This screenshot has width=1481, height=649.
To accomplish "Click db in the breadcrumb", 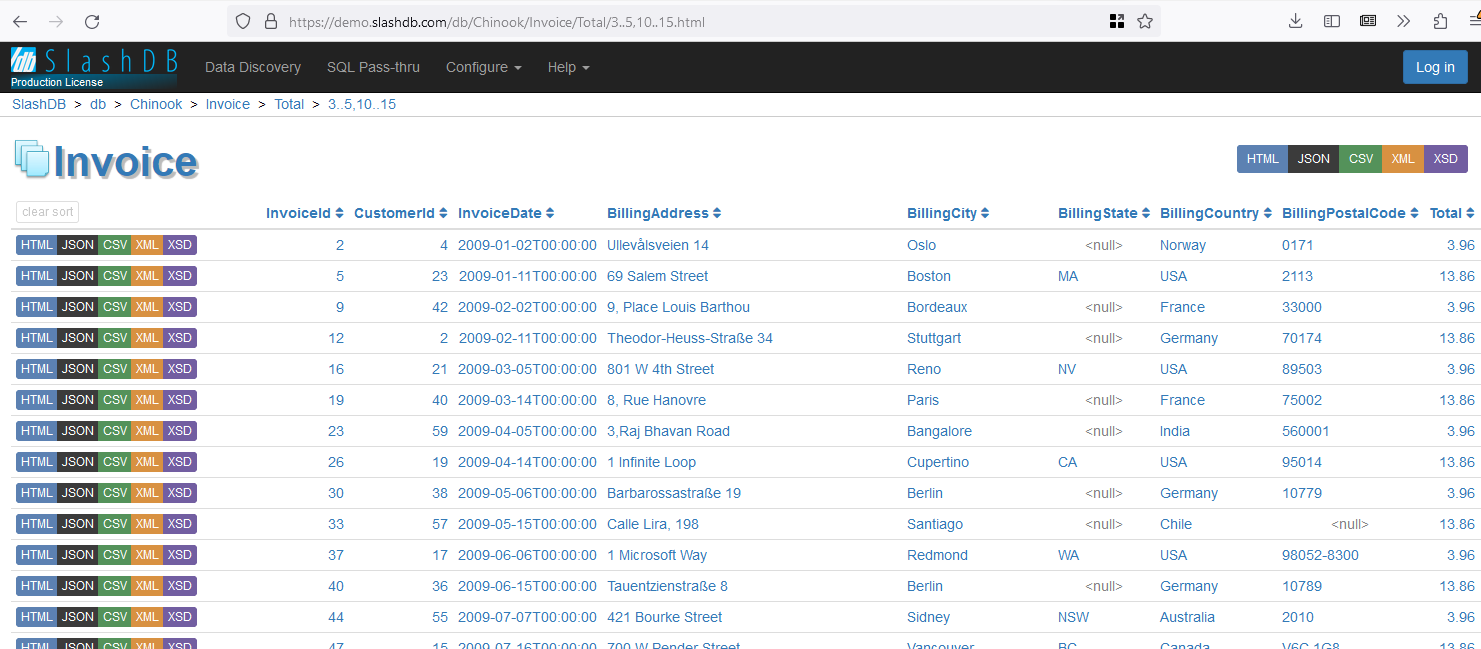I will (98, 104).
